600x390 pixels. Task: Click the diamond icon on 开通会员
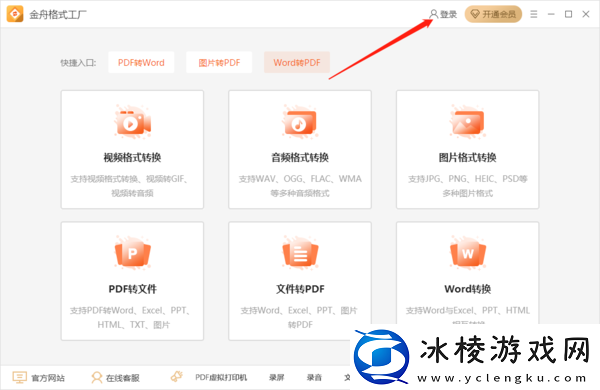click(x=475, y=14)
